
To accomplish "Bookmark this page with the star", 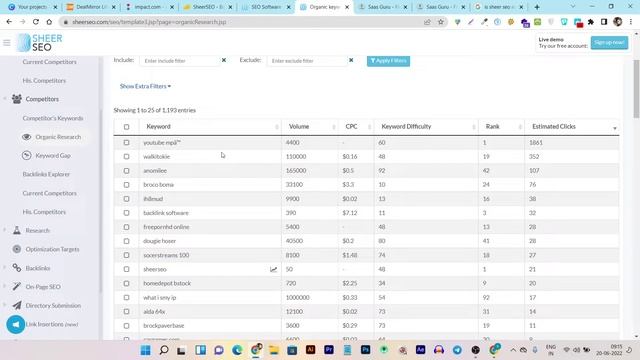I will coord(441,22).
